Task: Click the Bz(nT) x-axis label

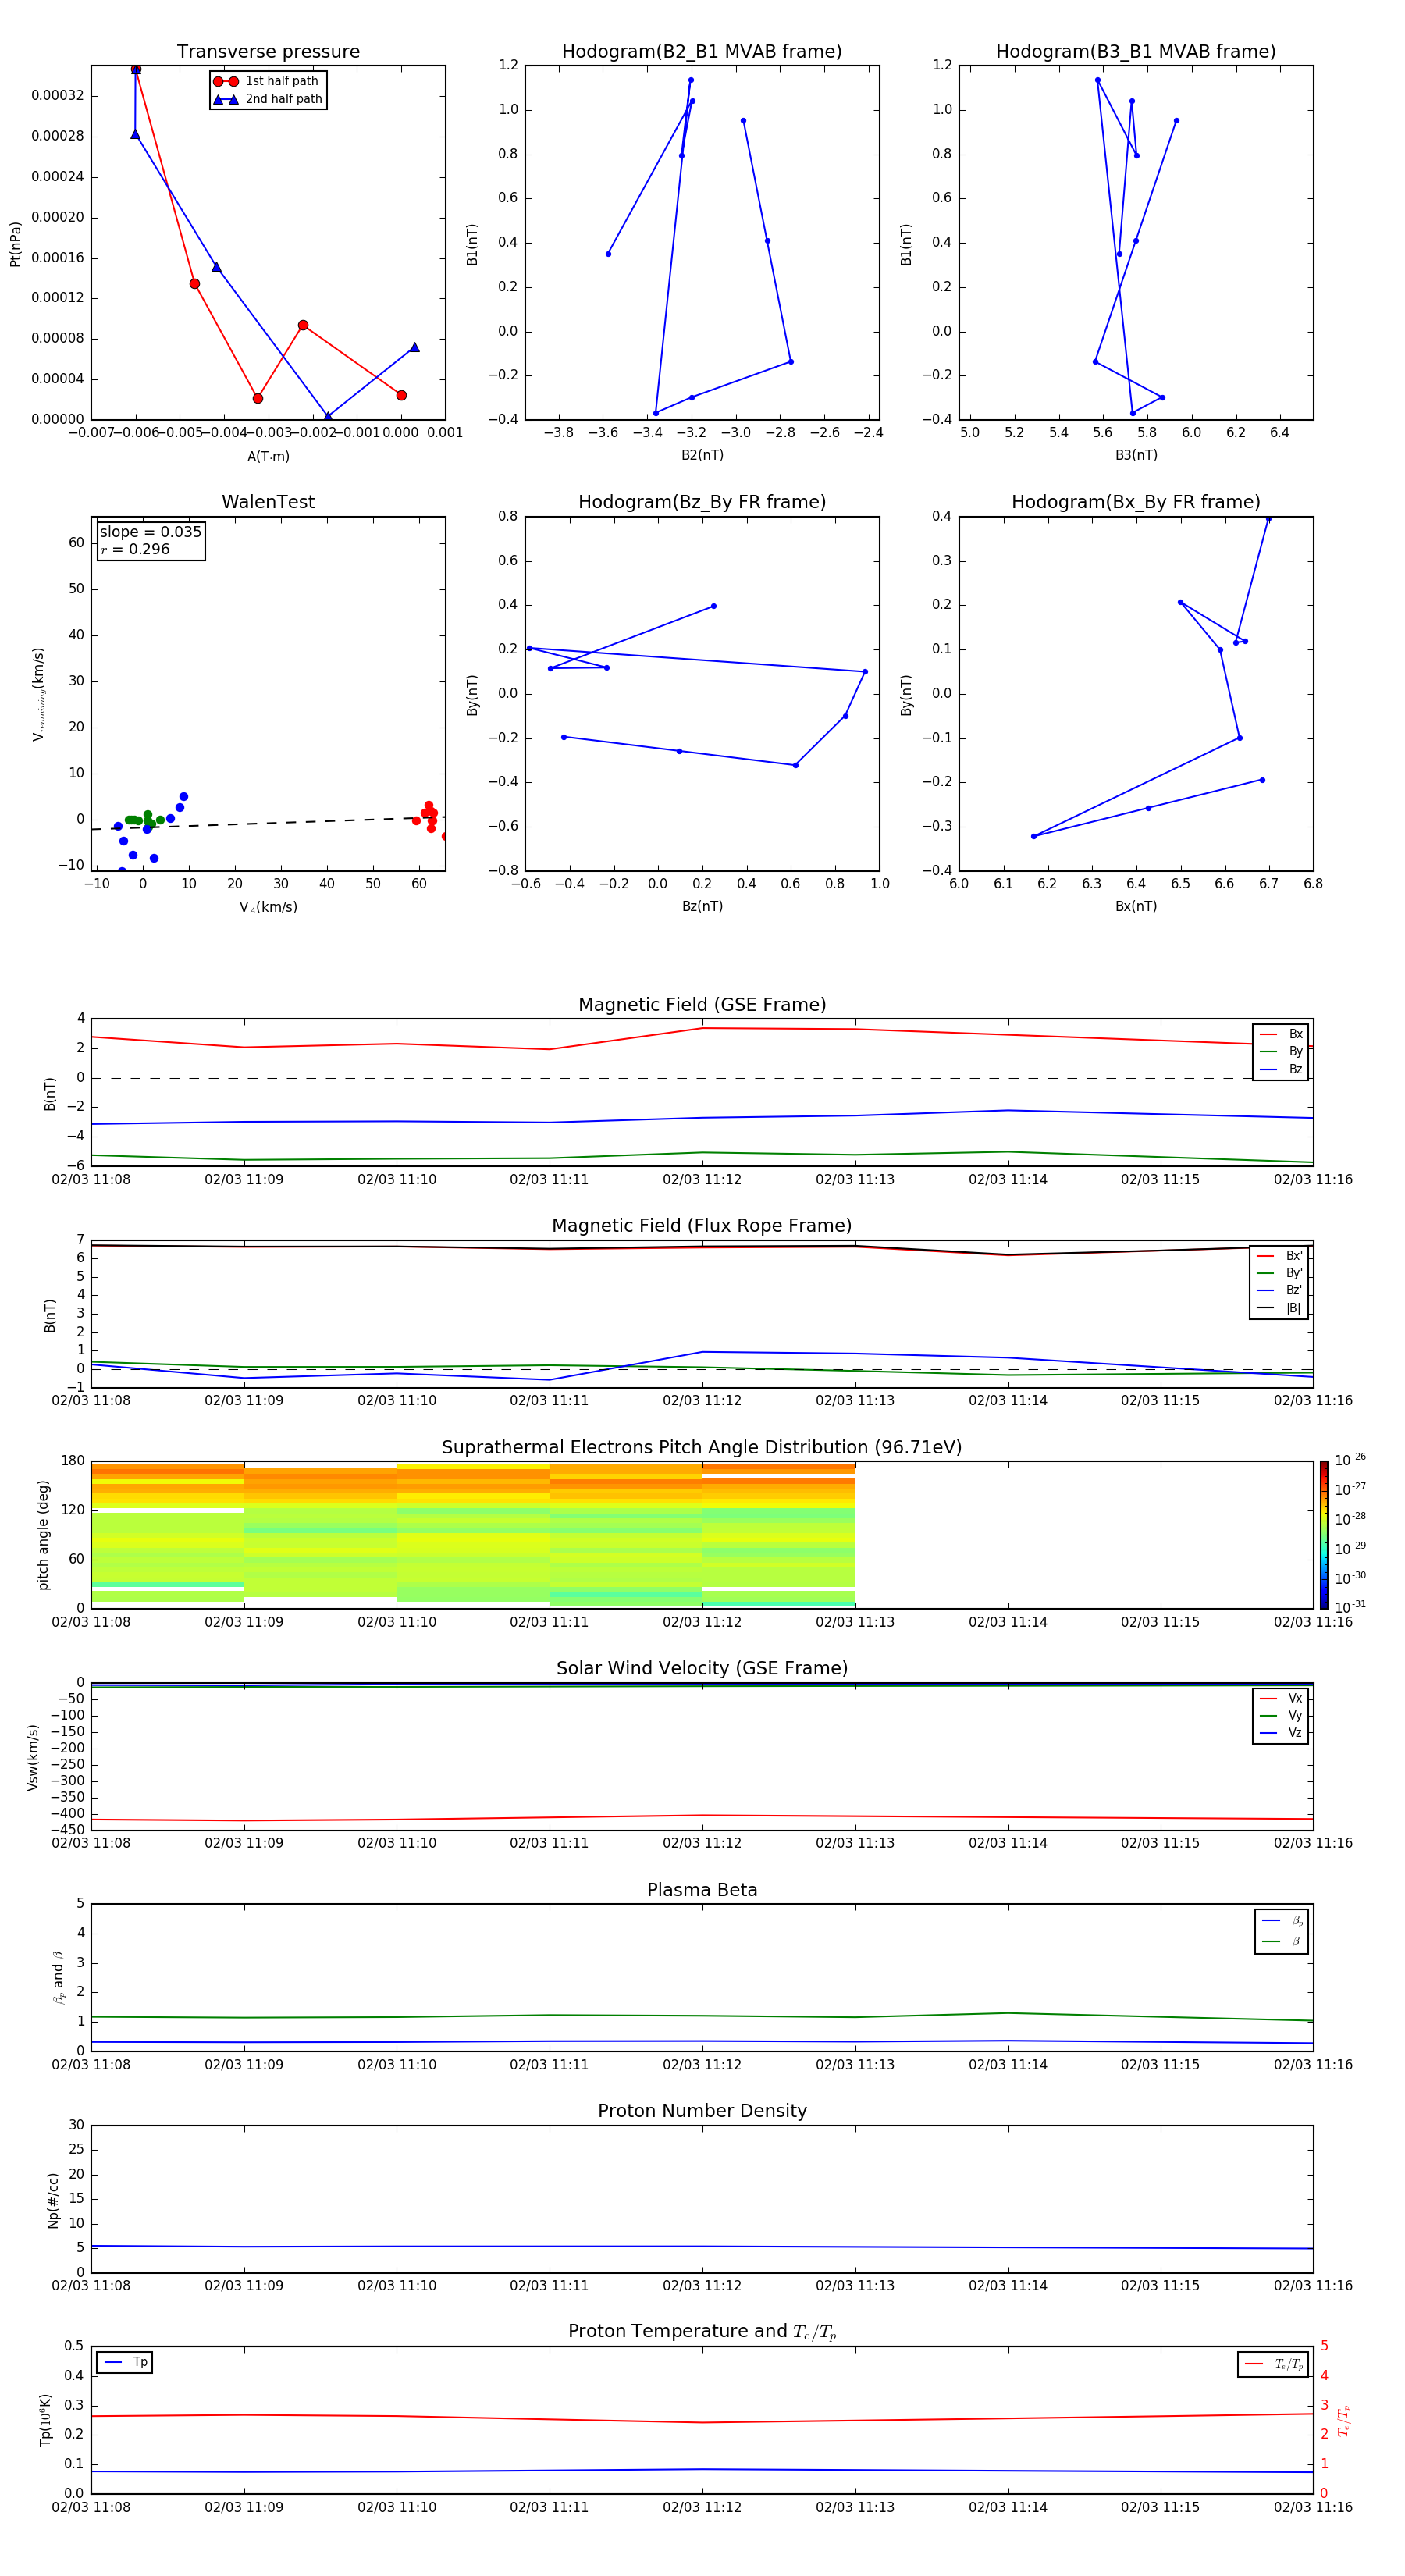Action: click(702, 906)
